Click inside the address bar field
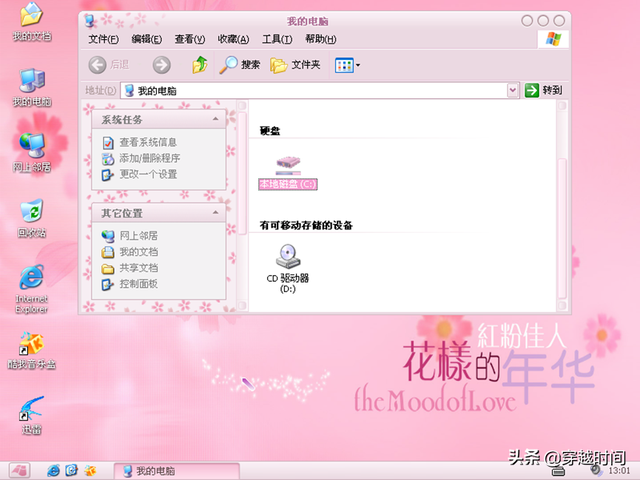This screenshot has height=480, width=640. 314,90
